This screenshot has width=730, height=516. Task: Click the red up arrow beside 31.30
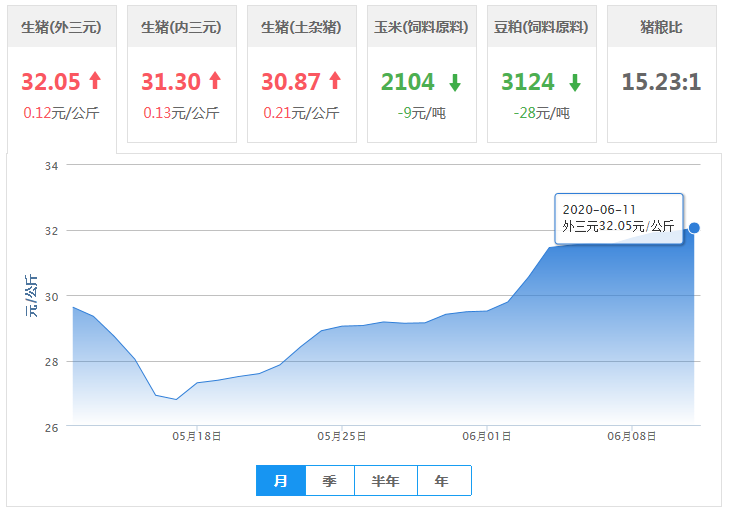click(x=216, y=81)
